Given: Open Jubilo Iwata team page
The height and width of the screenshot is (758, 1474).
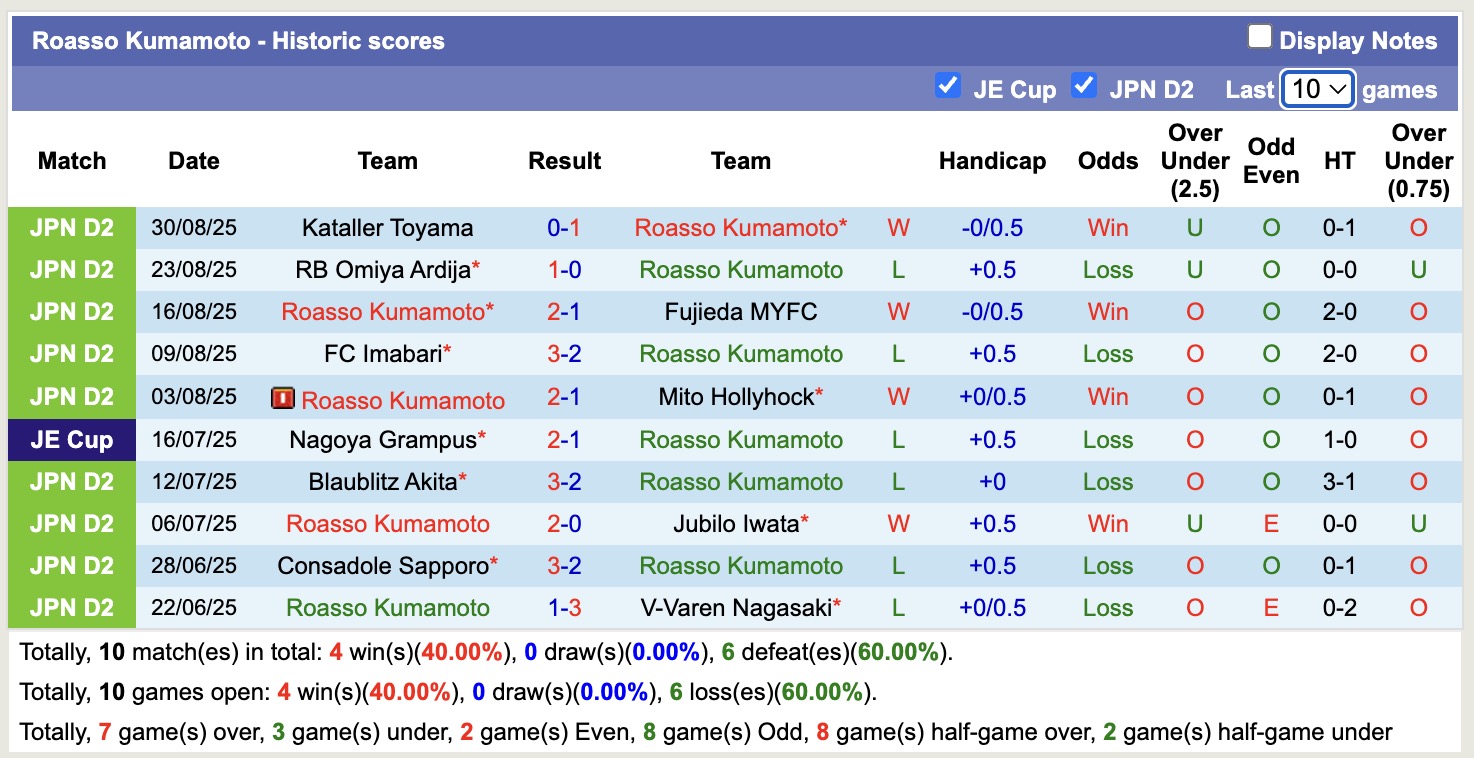Looking at the screenshot, I should coord(737,524).
